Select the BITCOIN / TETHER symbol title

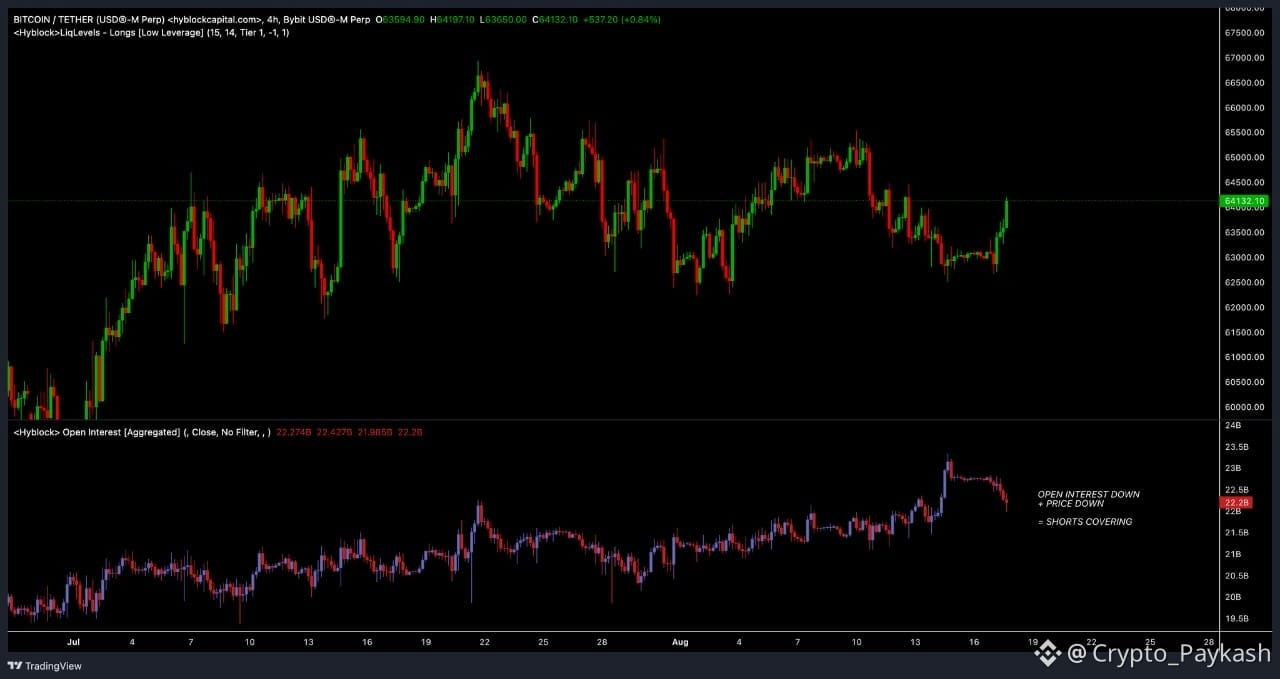pyautogui.click(x=88, y=20)
